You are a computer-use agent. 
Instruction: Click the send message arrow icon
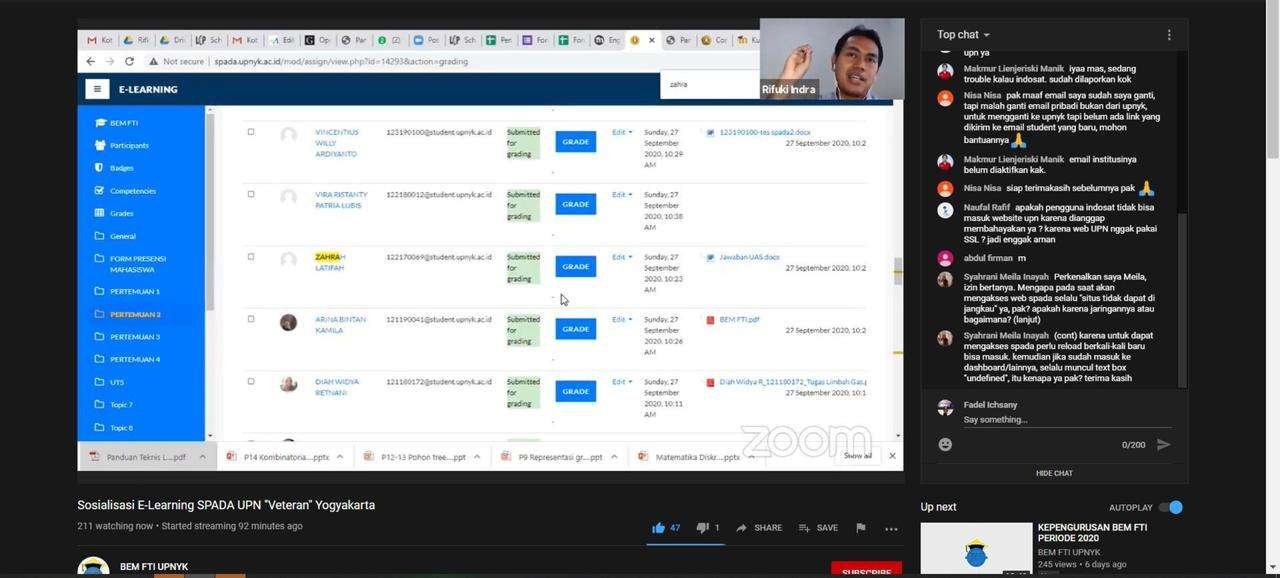1163,444
